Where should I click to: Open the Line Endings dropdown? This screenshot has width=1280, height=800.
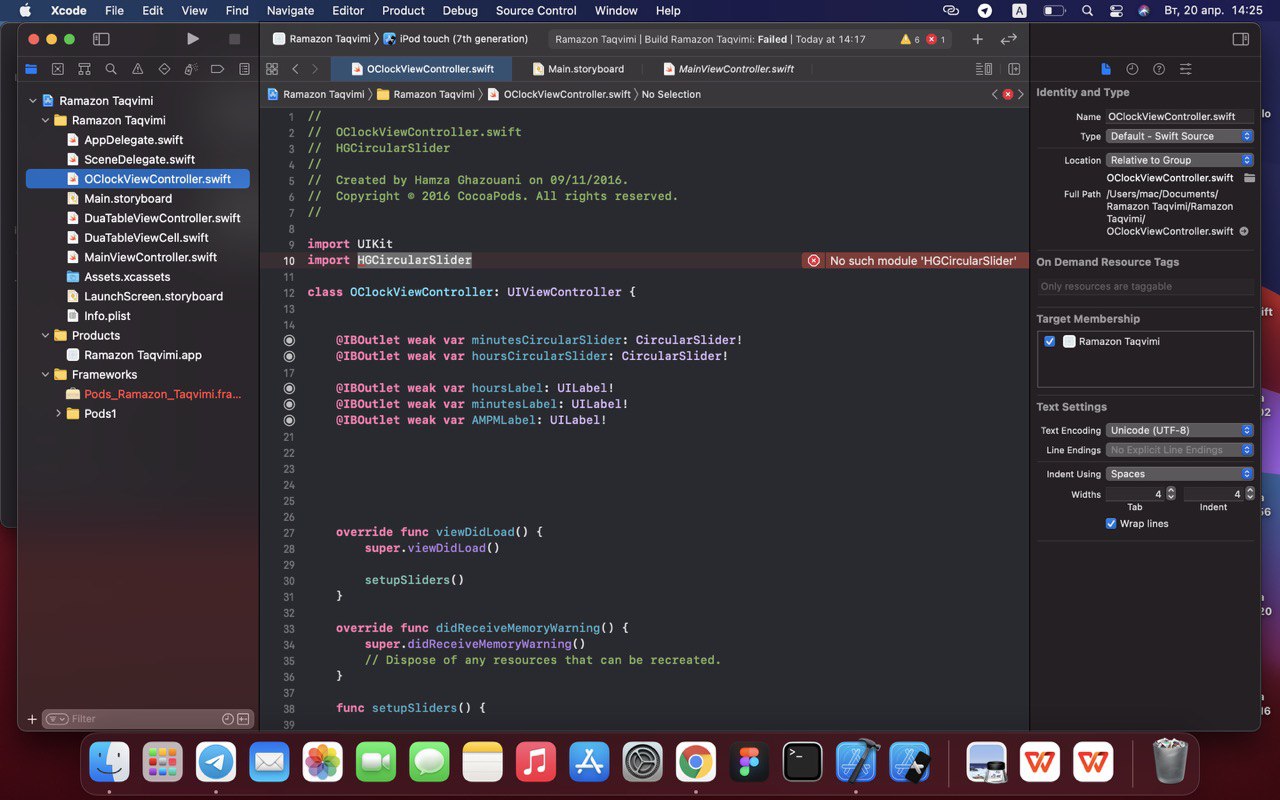point(1180,450)
